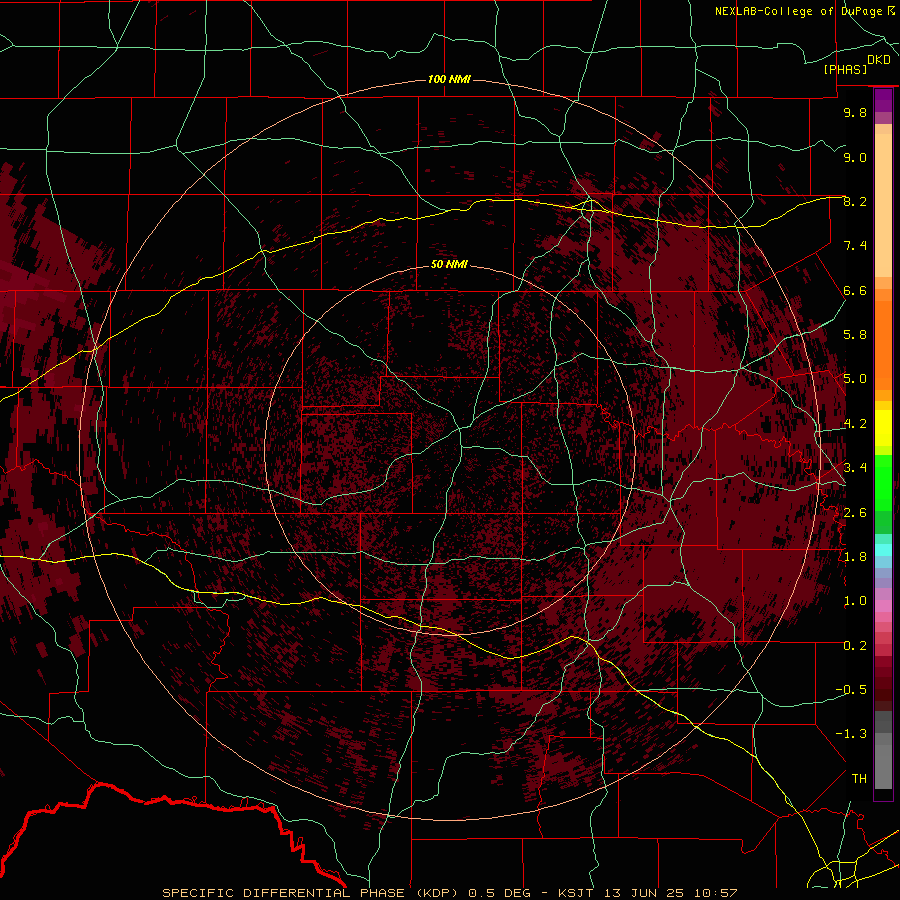Select the 6.6 value on color scale

pyautogui.click(x=855, y=290)
